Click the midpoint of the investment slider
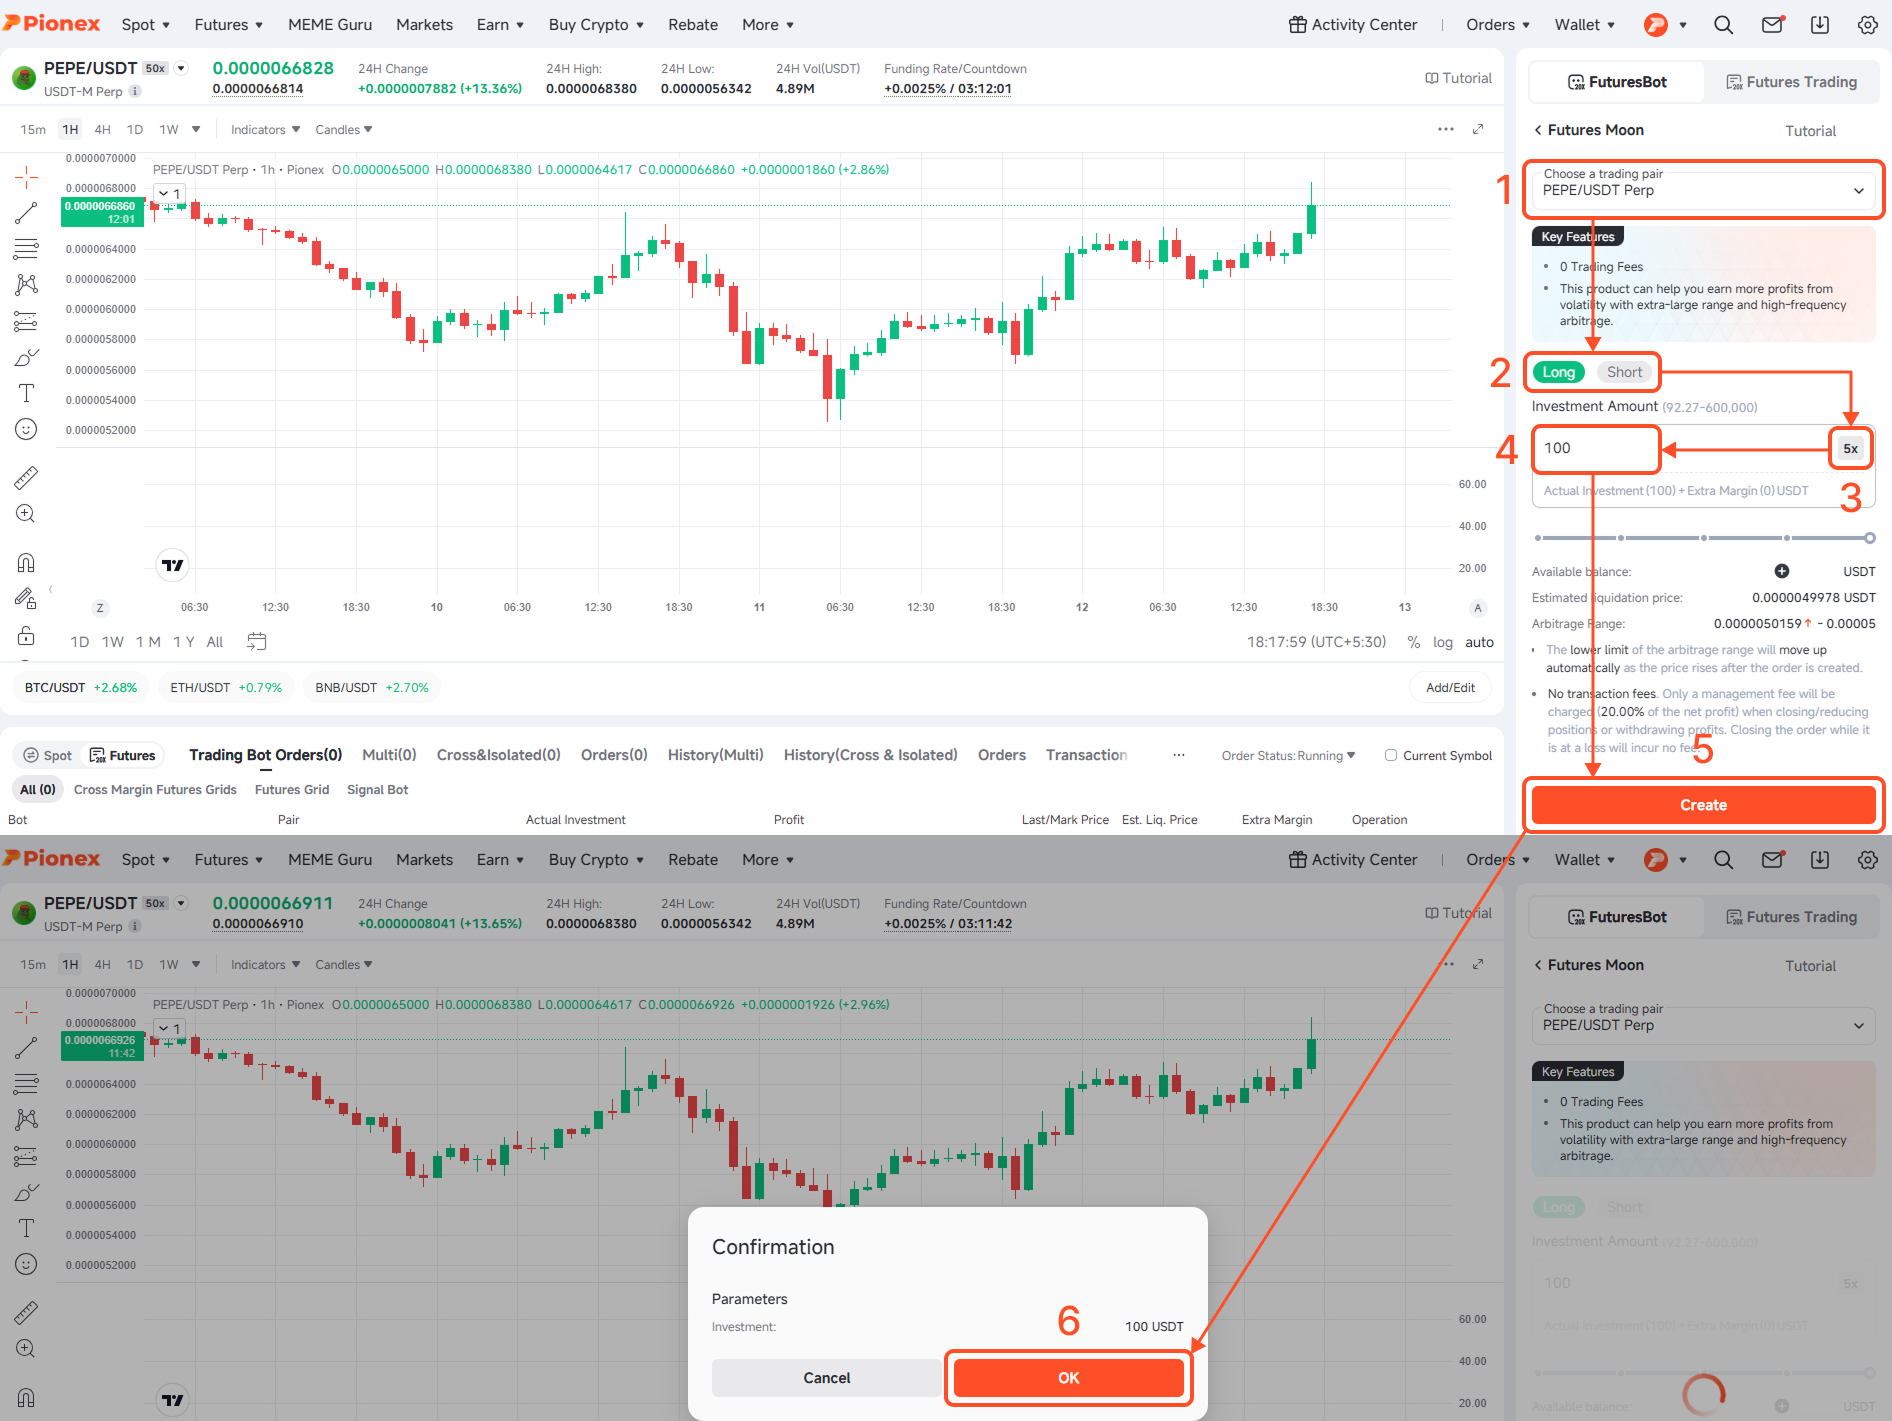The image size is (1892, 1421). [x=1703, y=538]
